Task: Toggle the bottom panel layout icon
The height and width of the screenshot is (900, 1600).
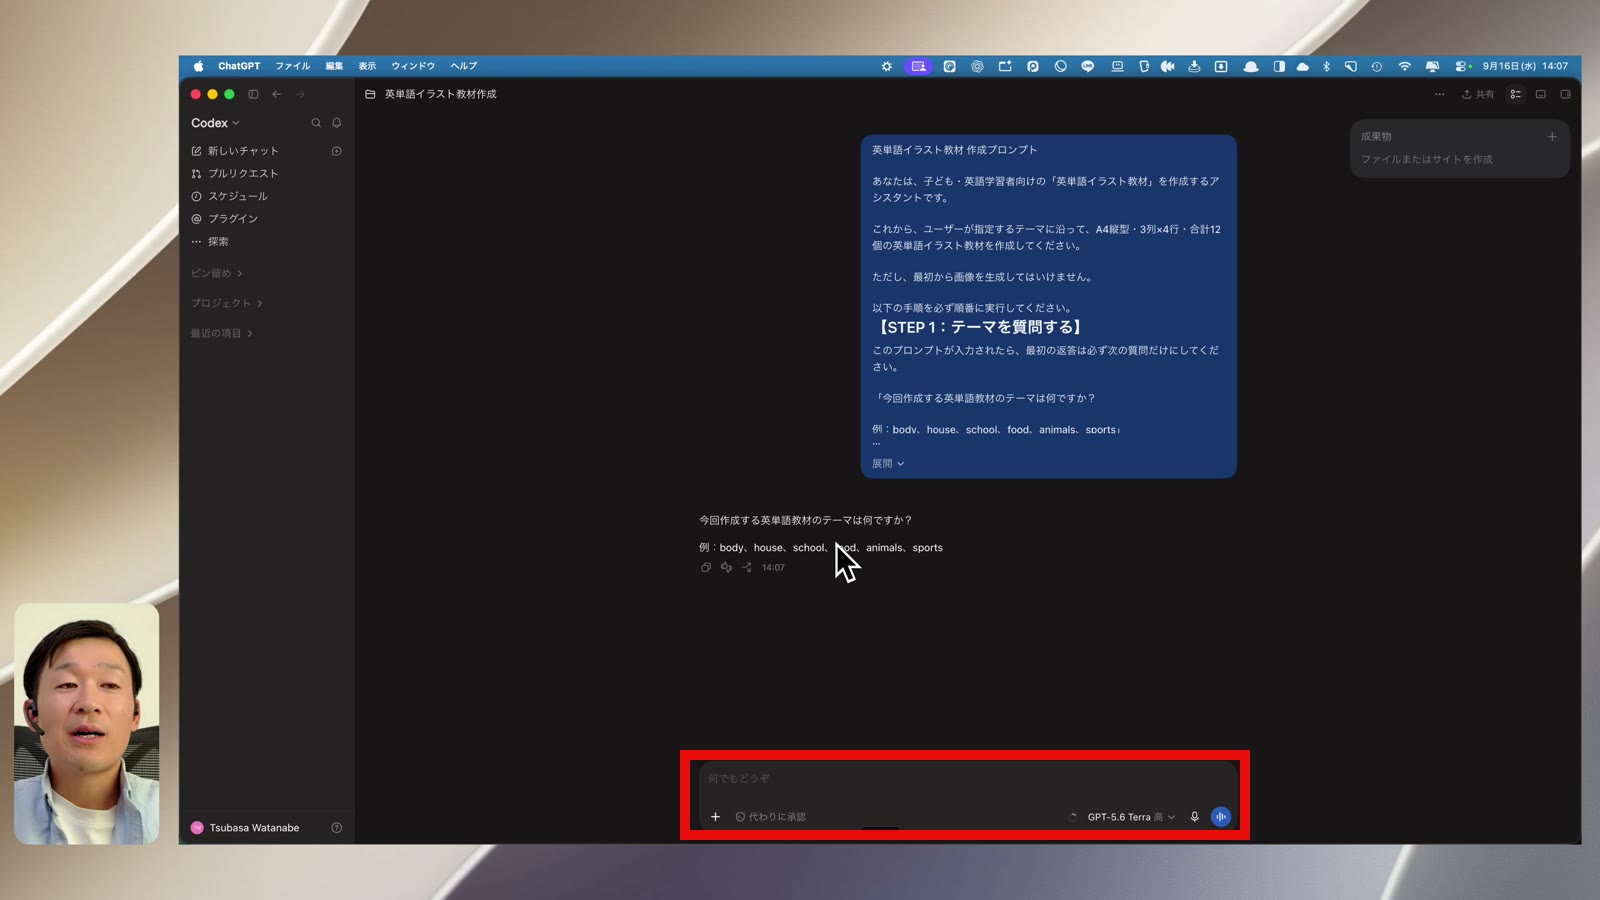Action: [x=1541, y=94]
